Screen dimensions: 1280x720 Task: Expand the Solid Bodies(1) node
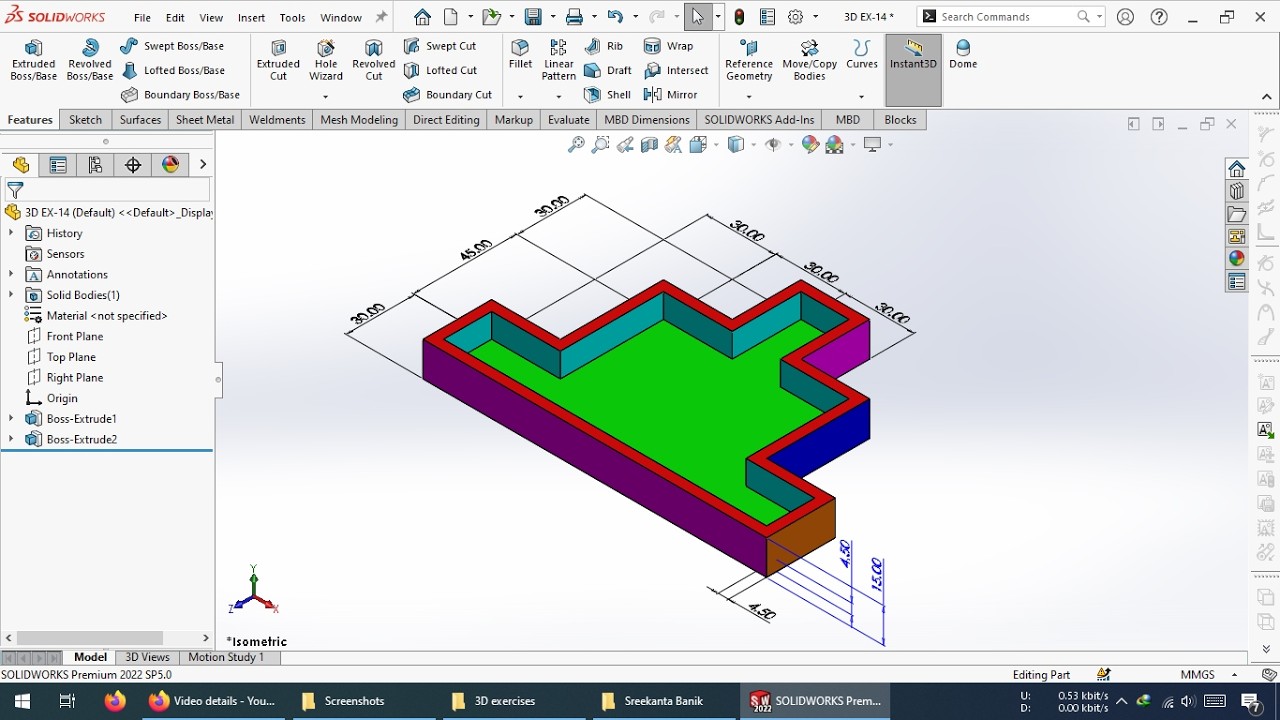[11, 295]
